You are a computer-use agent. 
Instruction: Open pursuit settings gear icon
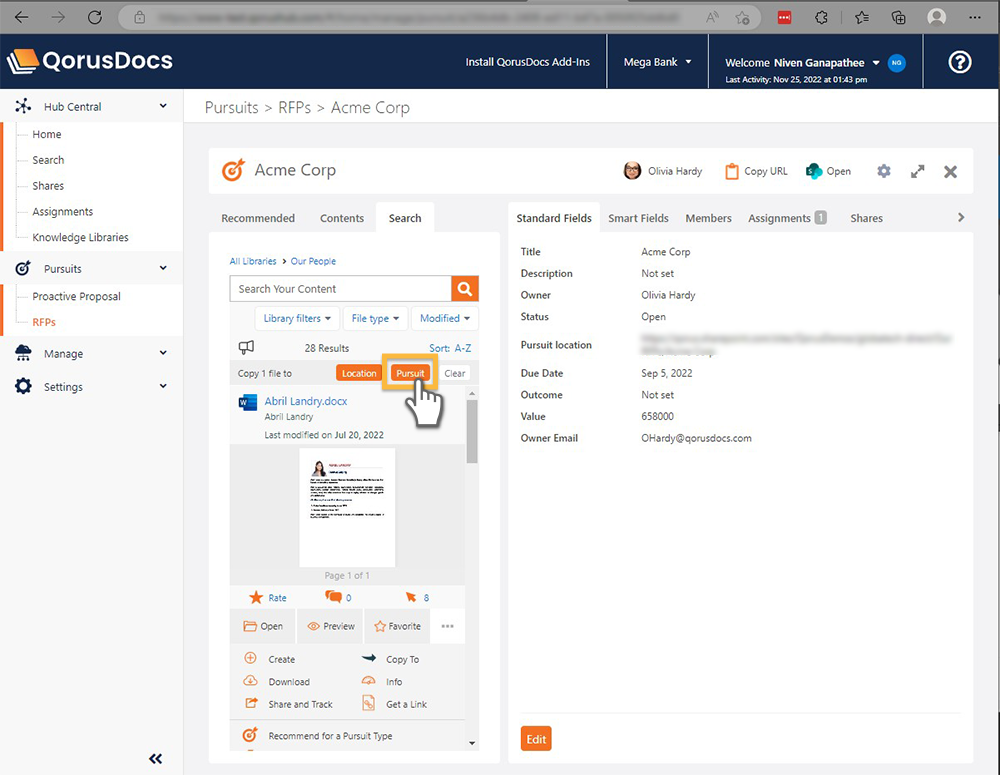883,171
